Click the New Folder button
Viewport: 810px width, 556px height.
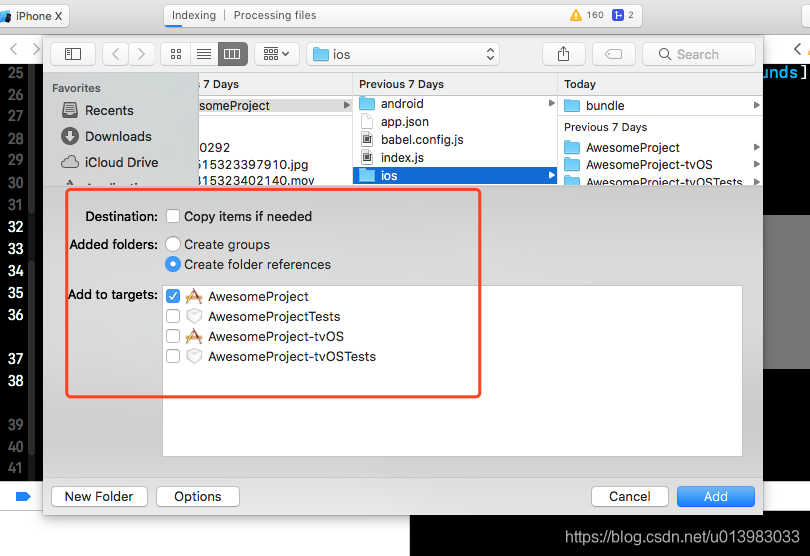click(99, 497)
